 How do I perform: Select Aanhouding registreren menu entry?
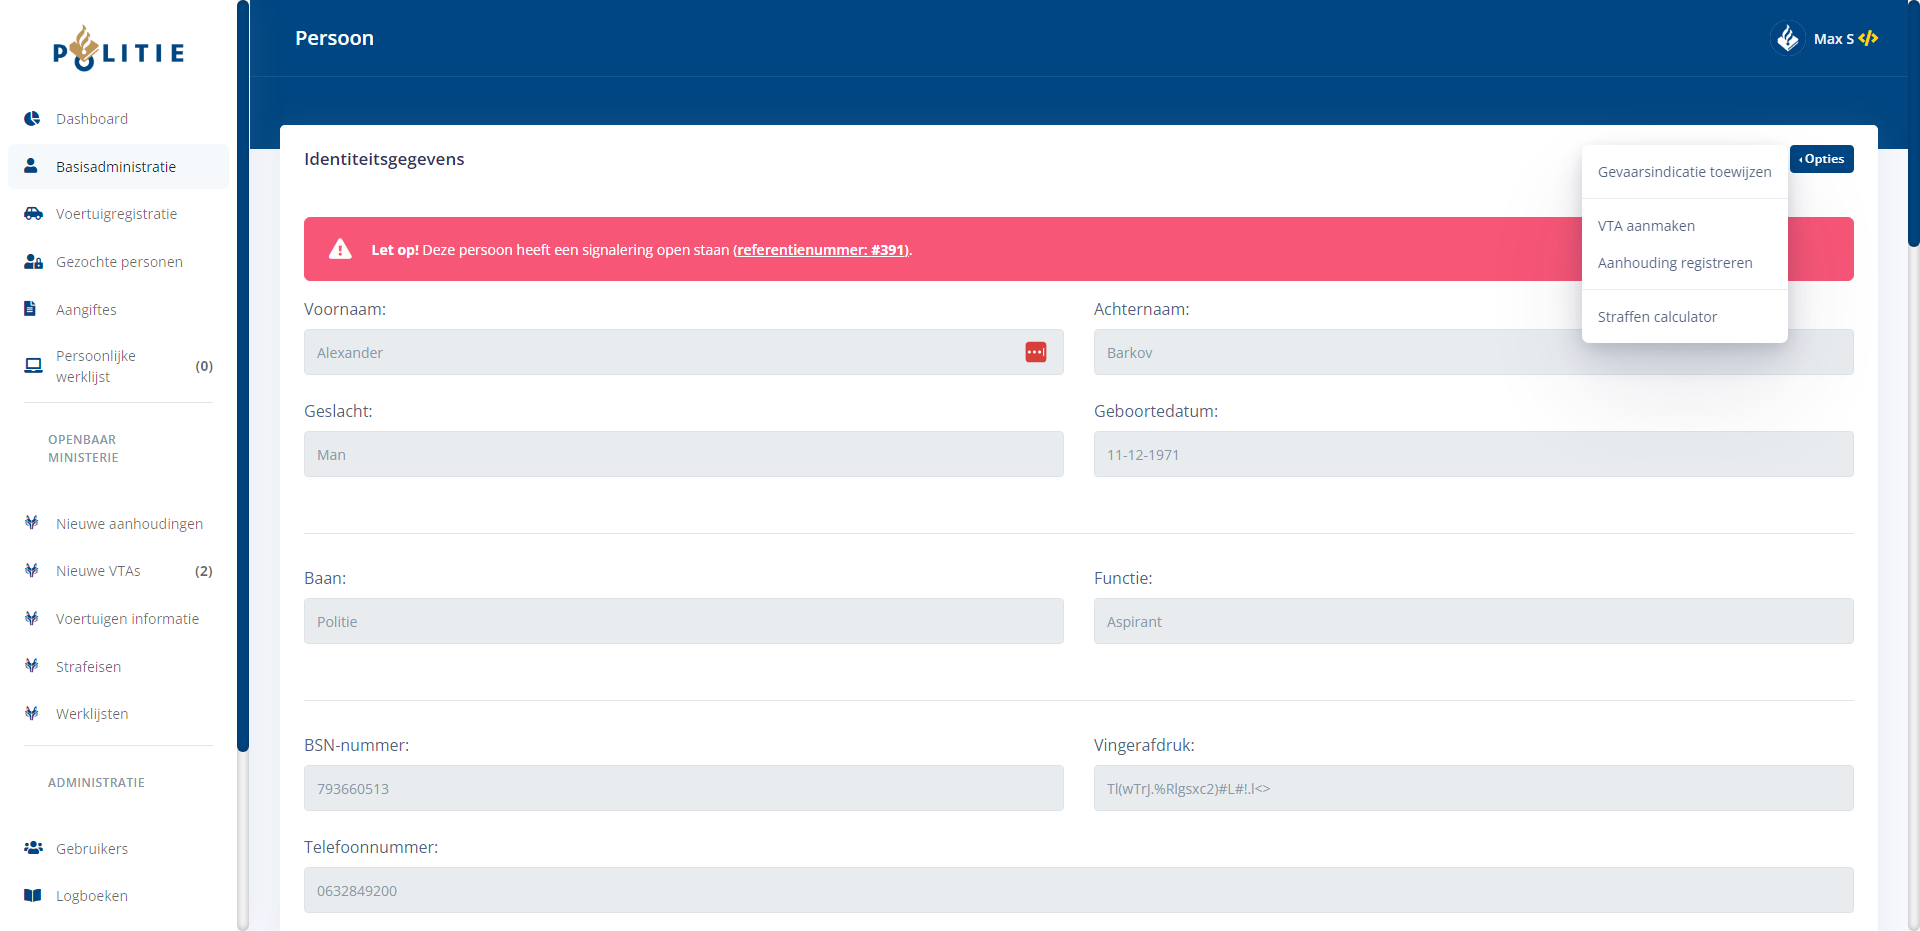(x=1674, y=263)
